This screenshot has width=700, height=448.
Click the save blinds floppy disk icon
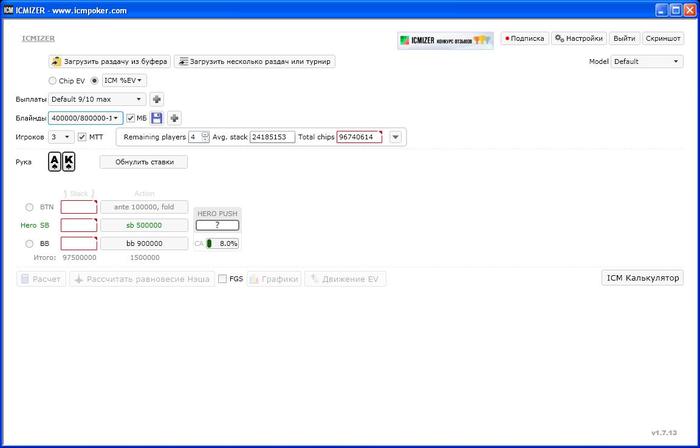pyautogui.click(x=156, y=118)
